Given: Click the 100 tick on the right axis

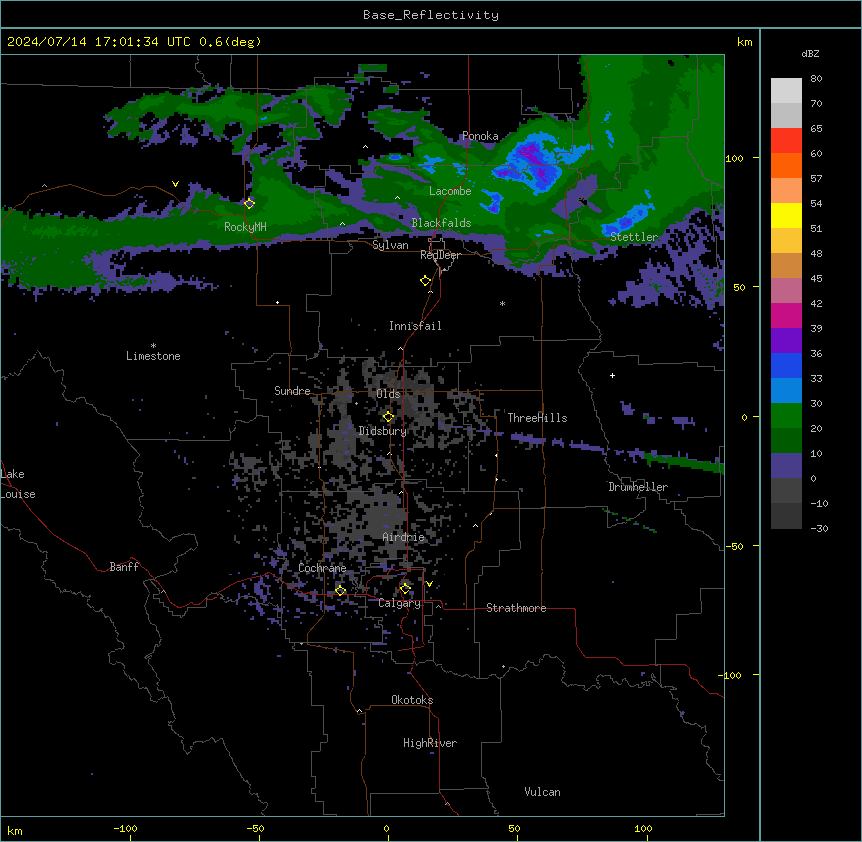Looking at the screenshot, I should coord(734,158).
